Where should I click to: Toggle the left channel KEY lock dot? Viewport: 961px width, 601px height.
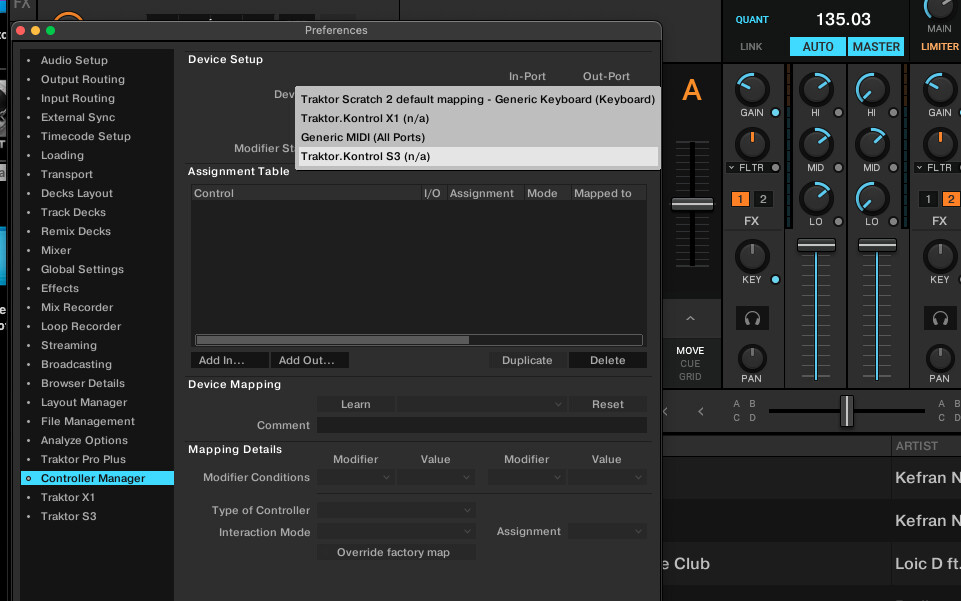pyautogui.click(x=775, y=279)
